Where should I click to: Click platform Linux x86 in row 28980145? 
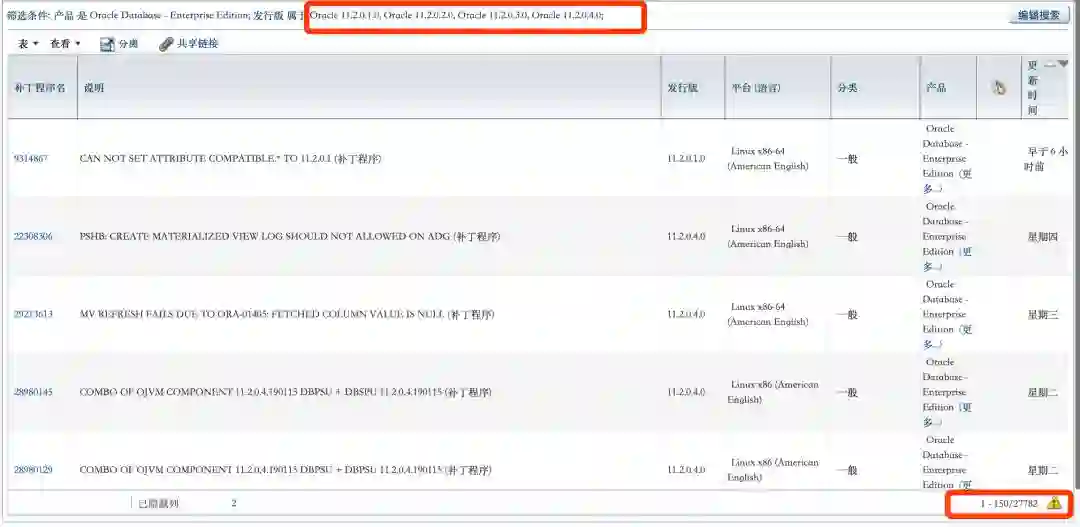coord(773,392)
